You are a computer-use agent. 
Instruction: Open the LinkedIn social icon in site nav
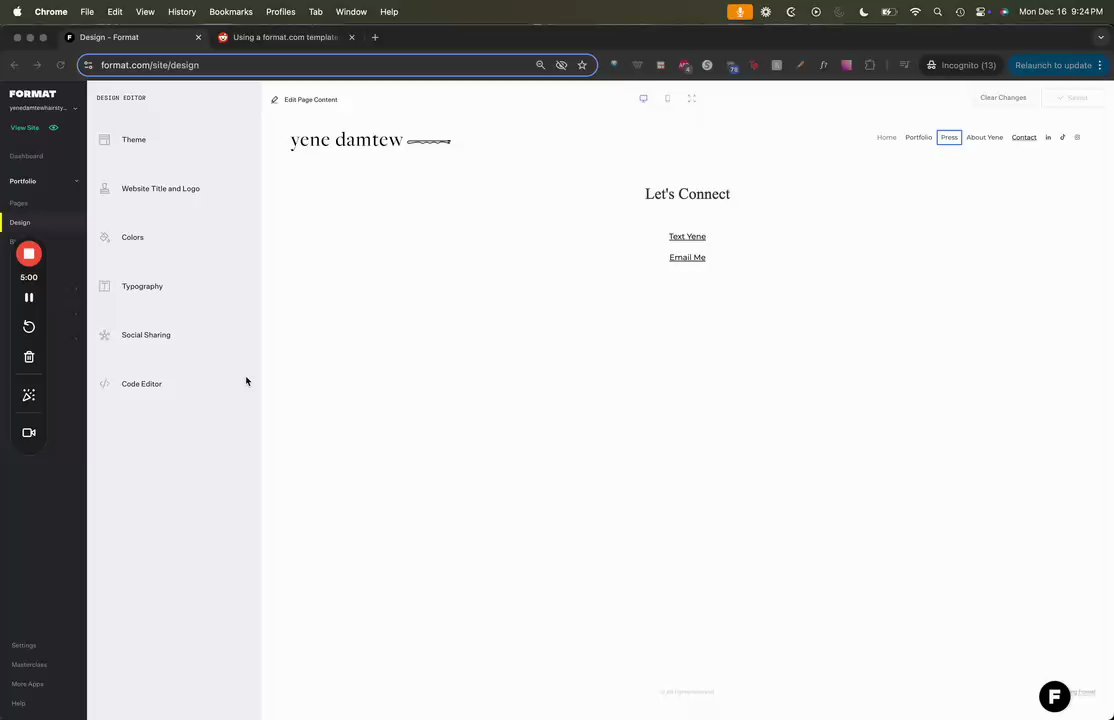[1048, 138]
